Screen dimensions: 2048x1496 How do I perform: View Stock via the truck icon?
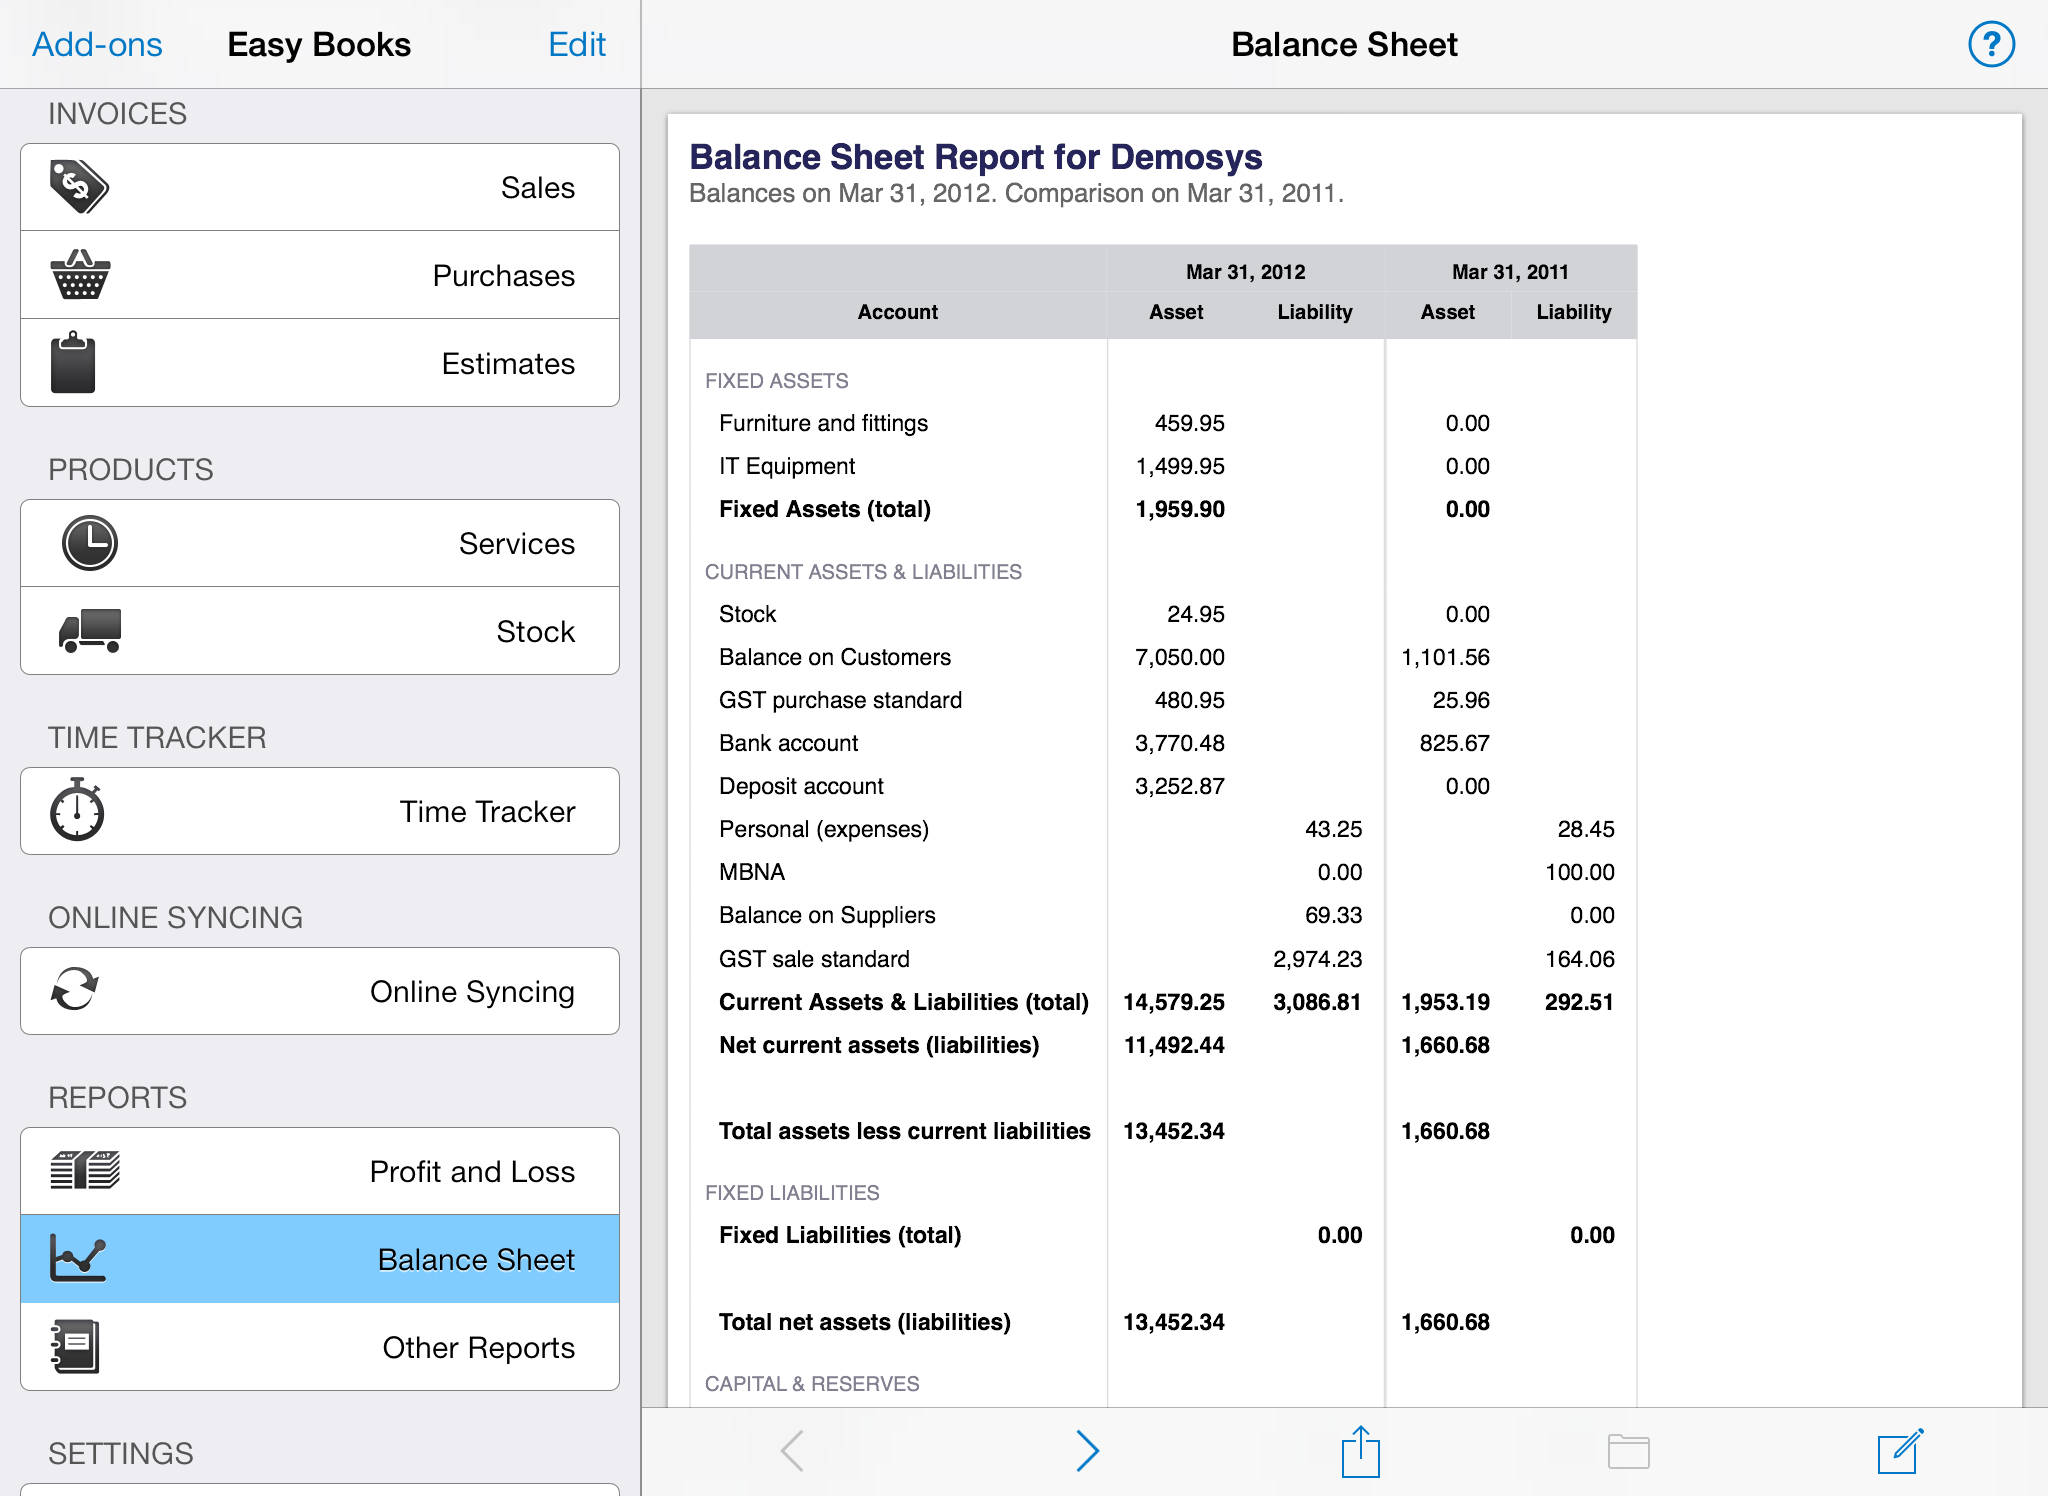tap(90, 630)
